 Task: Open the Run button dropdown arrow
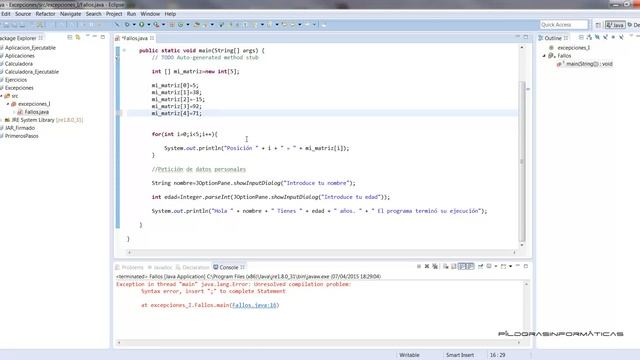click(149, 24)
